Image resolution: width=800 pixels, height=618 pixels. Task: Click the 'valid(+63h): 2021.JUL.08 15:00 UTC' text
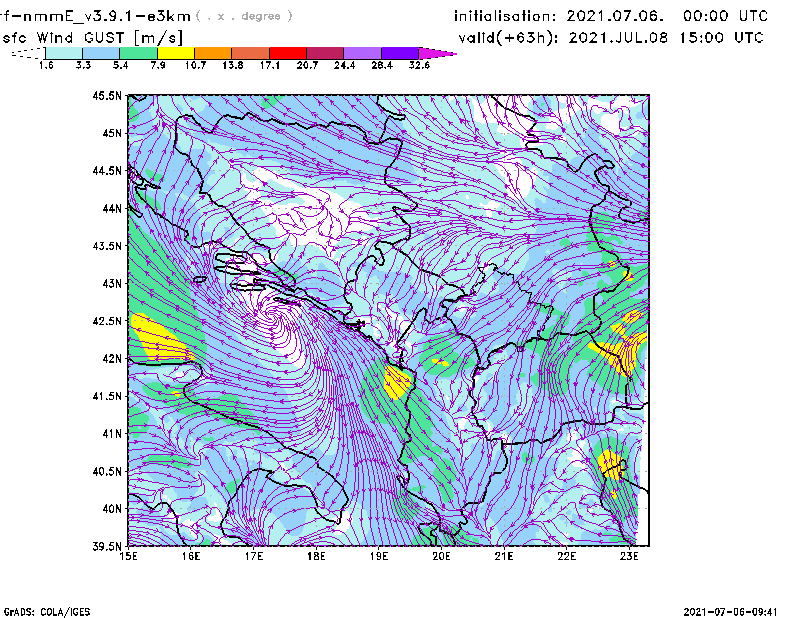(x=611, y=38)
